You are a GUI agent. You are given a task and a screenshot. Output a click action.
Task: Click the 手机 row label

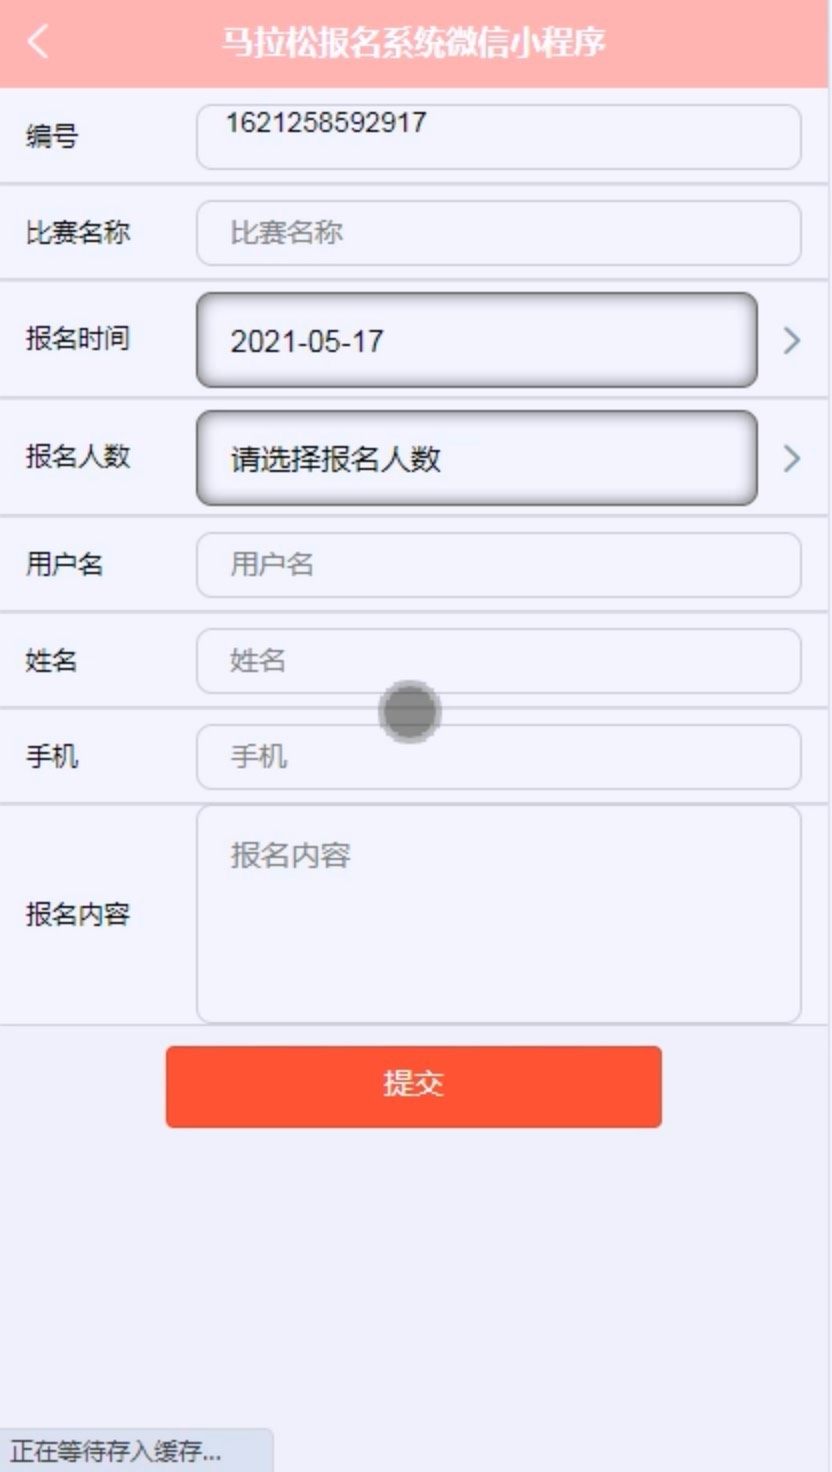coord(52,757)
